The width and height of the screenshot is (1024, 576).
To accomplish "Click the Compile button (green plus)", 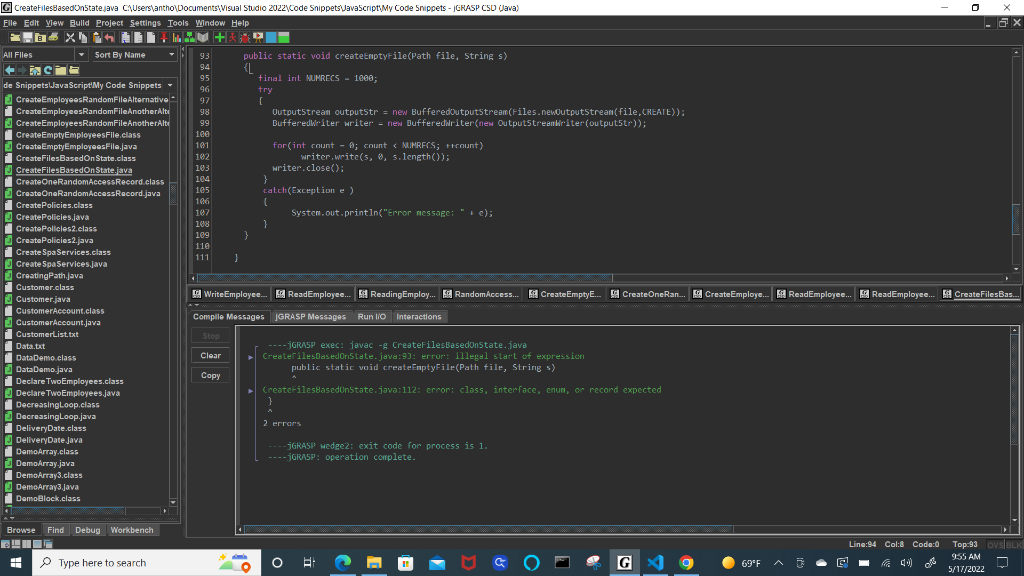I will [222, 37].
